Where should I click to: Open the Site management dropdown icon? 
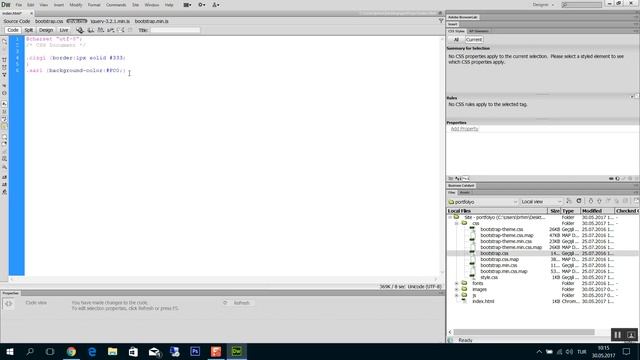[216, 5]
